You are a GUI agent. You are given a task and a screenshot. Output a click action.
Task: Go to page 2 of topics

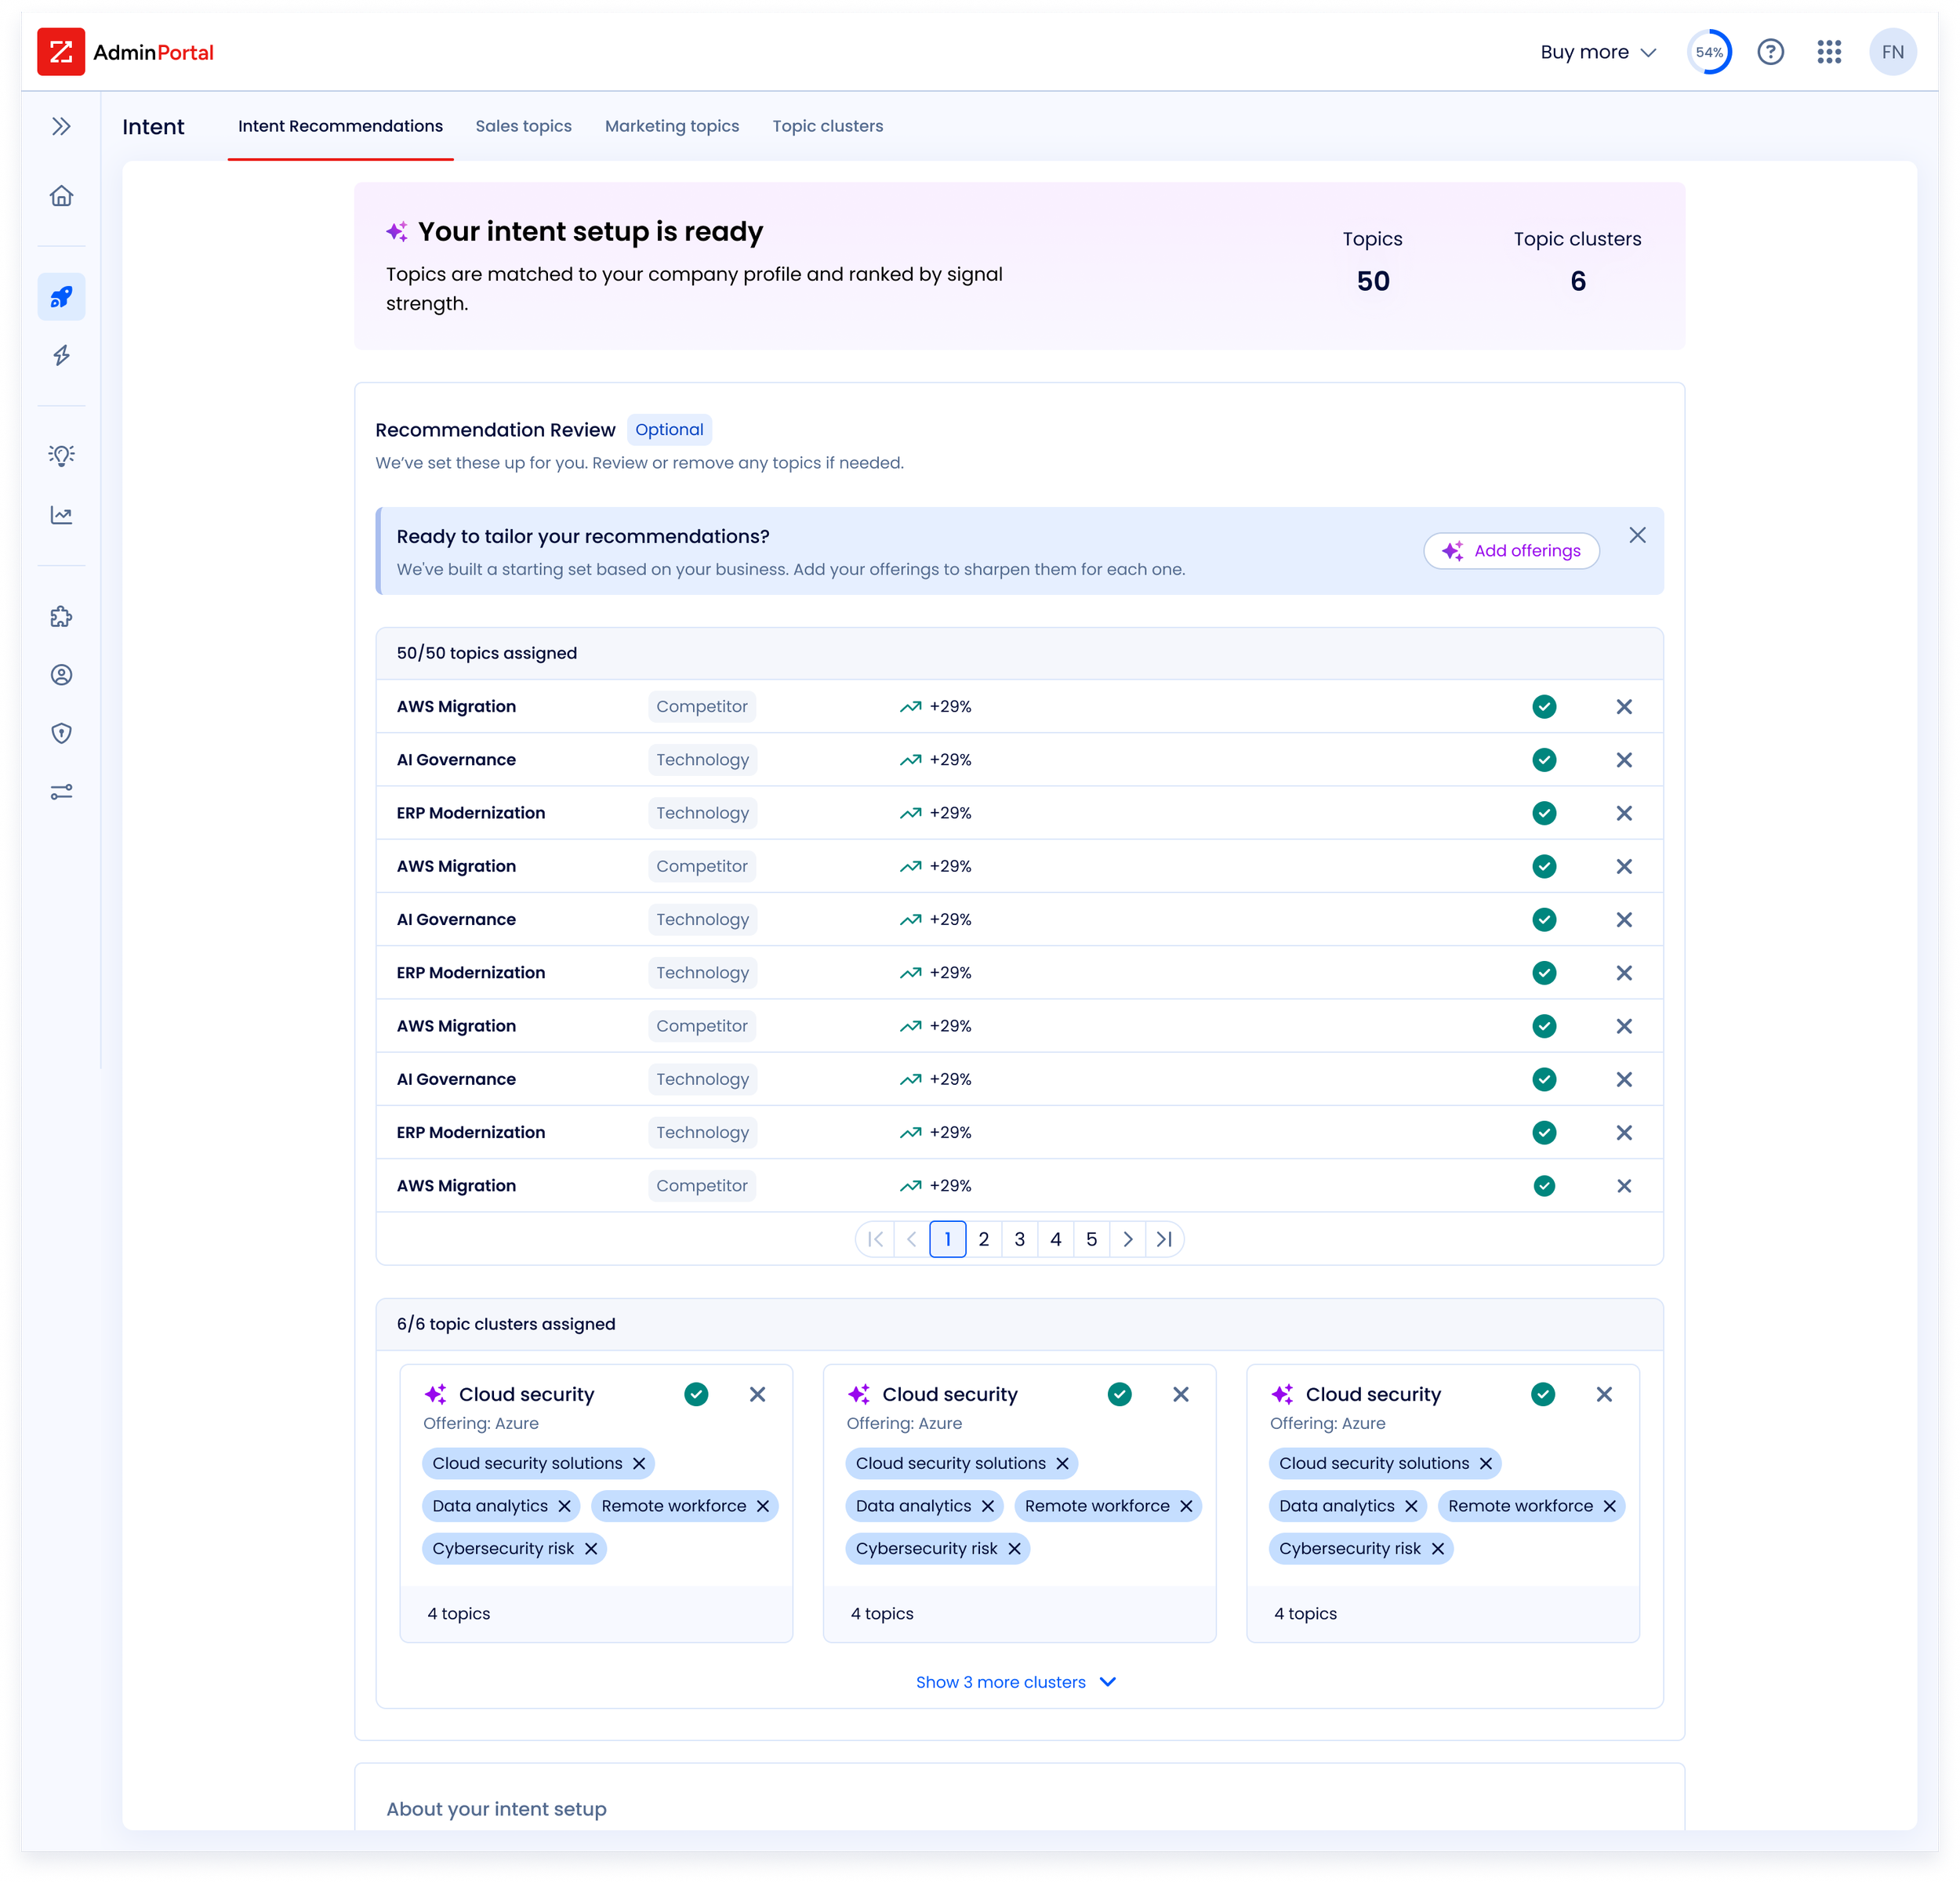click(x=984, y=1239)
